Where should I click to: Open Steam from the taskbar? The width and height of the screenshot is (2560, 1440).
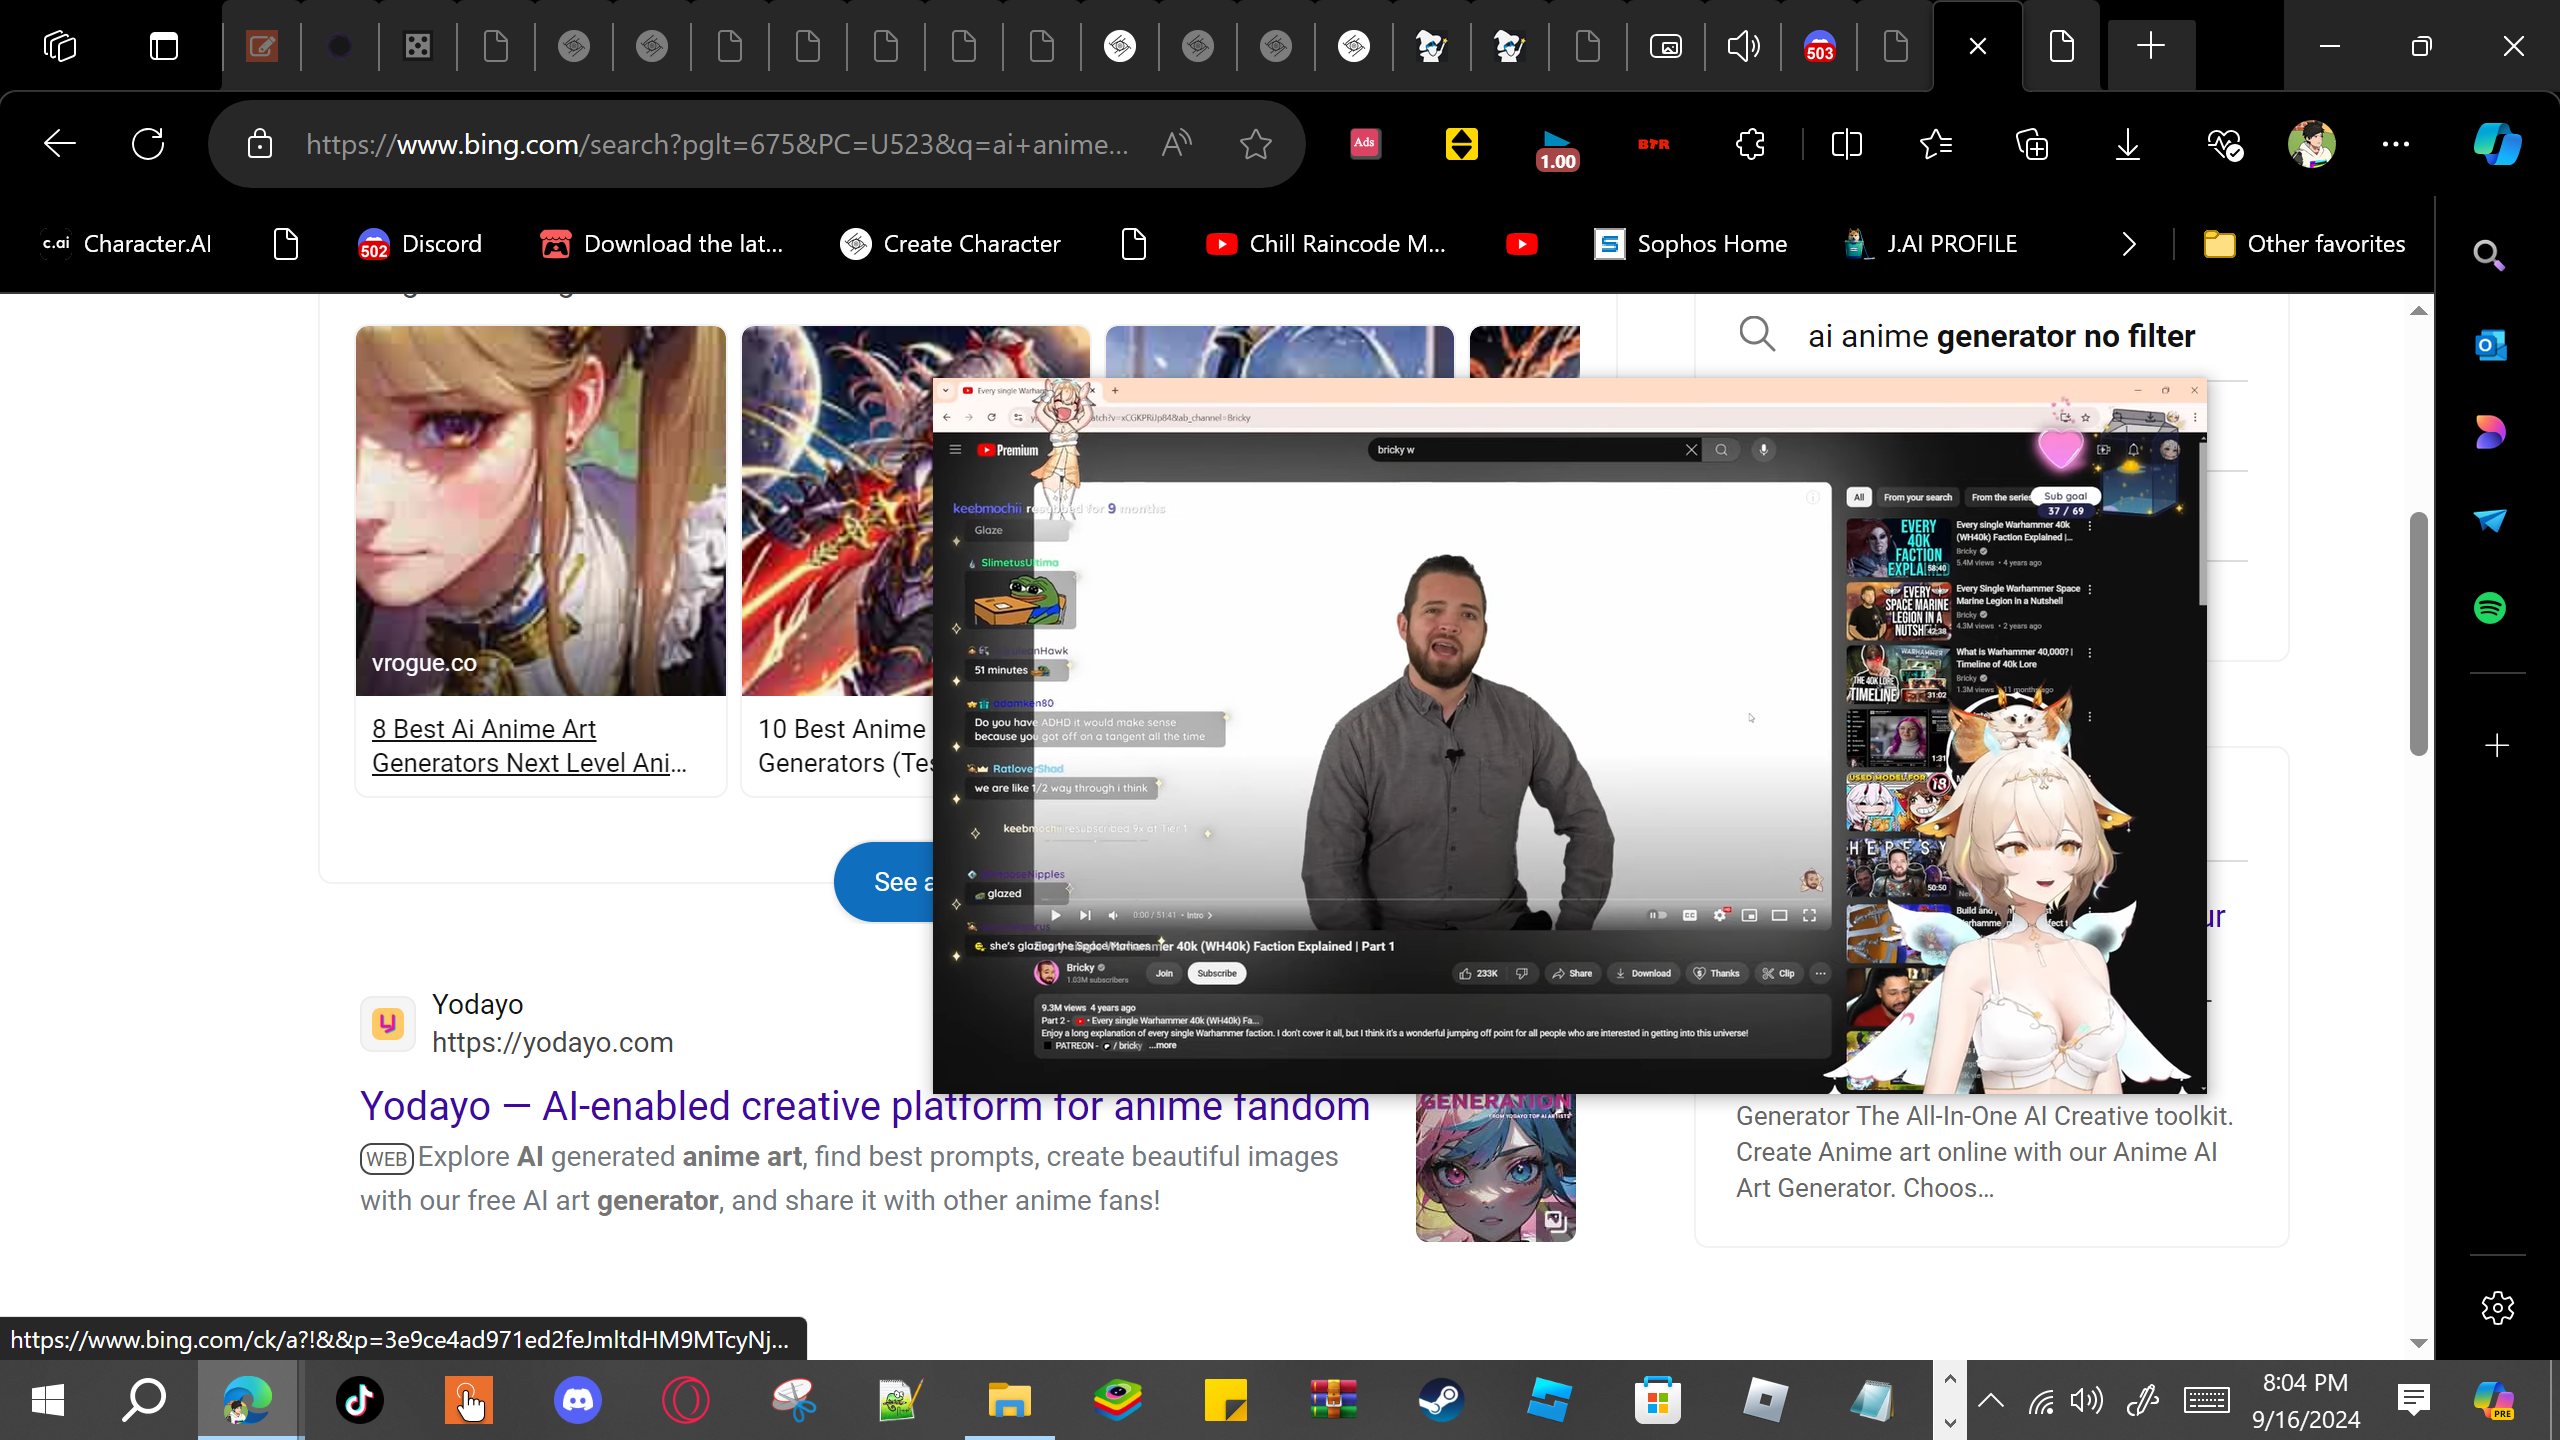pos(1441,1400)
